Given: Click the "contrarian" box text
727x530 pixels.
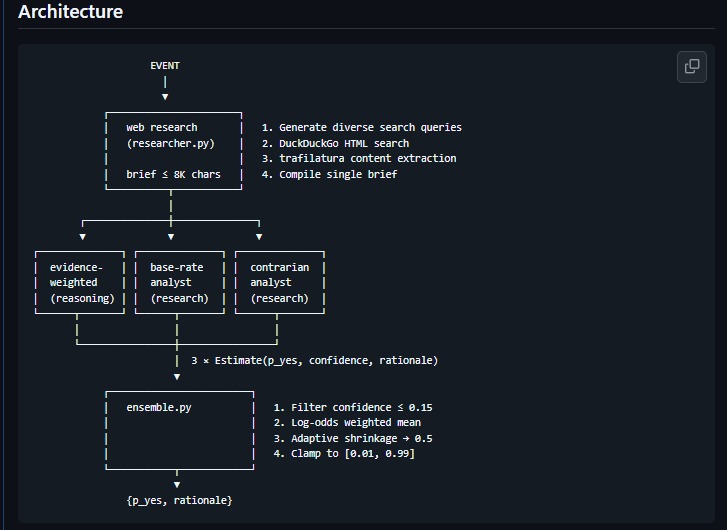Looking at the screenshot, I should tap(280, 267).
